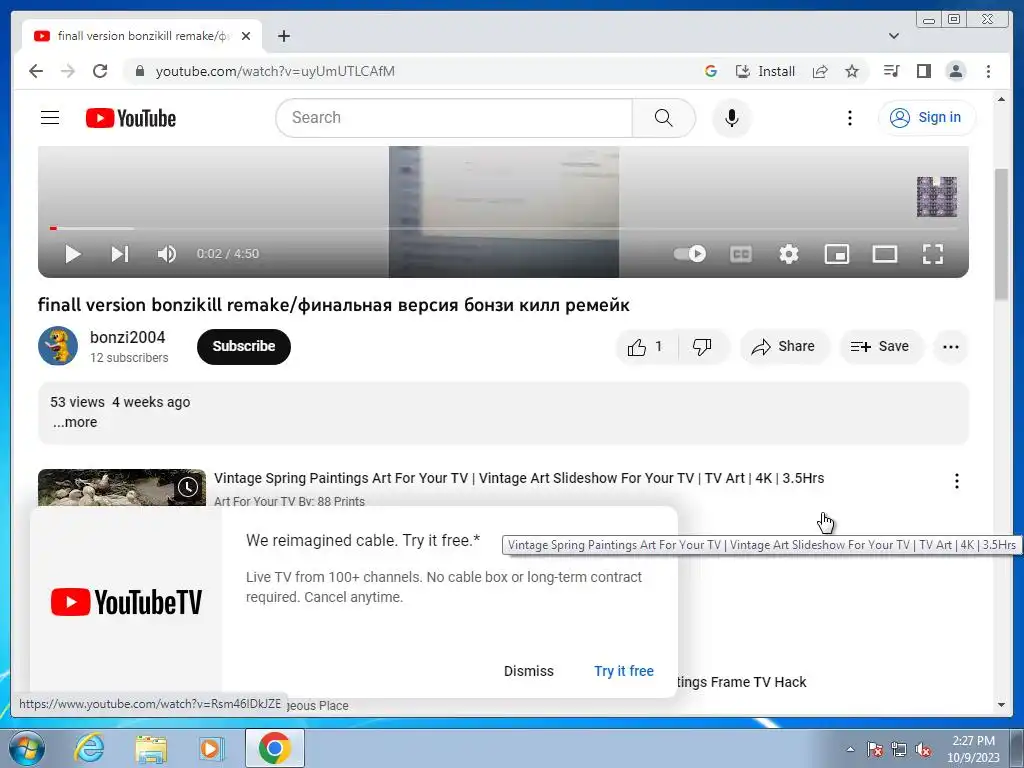This screenshot has width=1024, height=768.
Task: Like the video with thumbs up
Action: [x=646, y=346]
